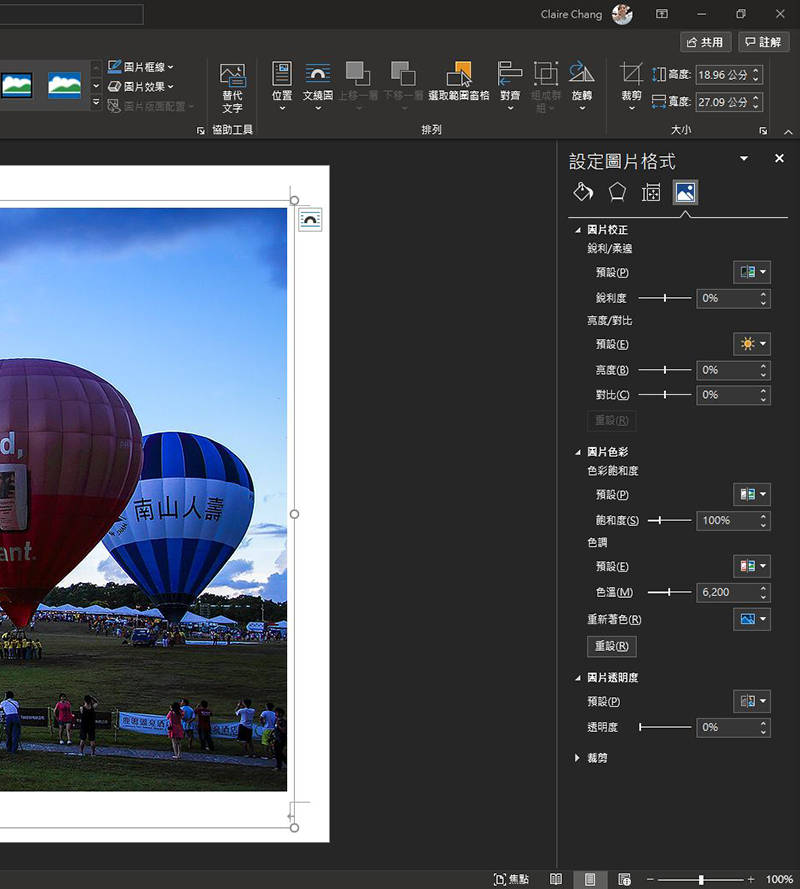Image resolution: width=800 pixels, height=889 pixels.
Task: Click the Color Temperature (色溫) value field
Action: pos(726,592)
